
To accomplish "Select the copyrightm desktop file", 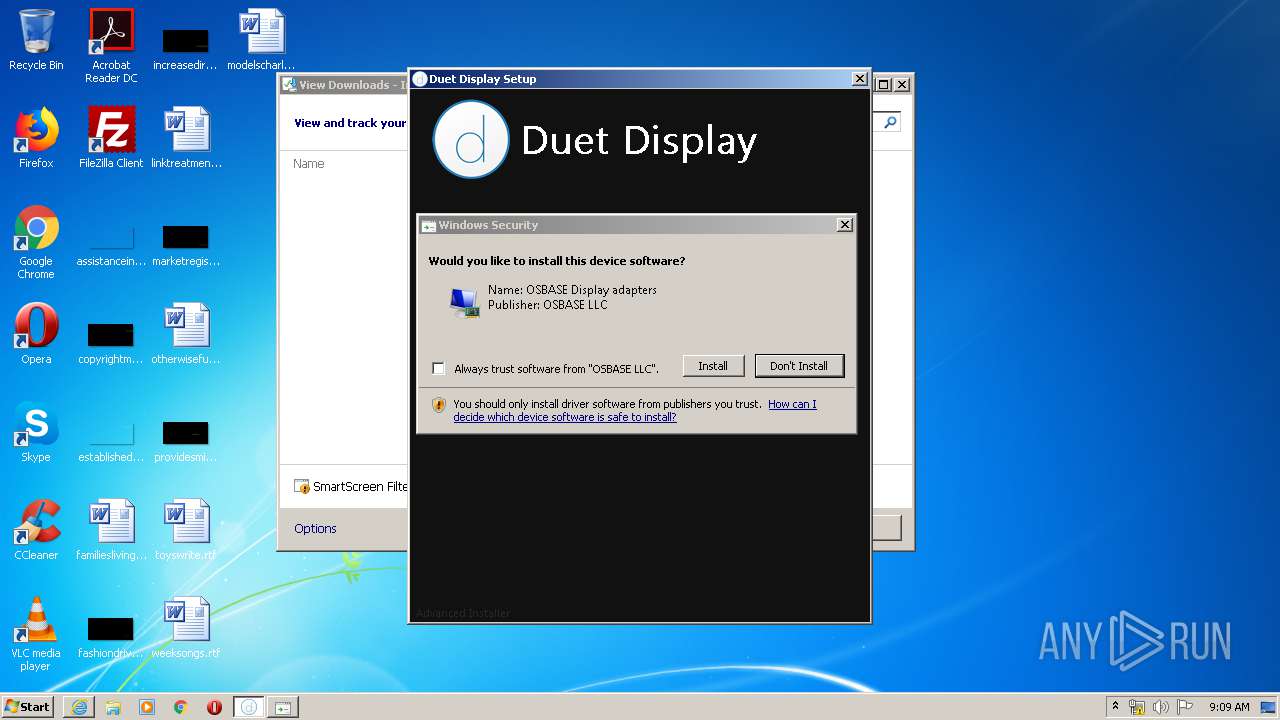I will point(111,340).
